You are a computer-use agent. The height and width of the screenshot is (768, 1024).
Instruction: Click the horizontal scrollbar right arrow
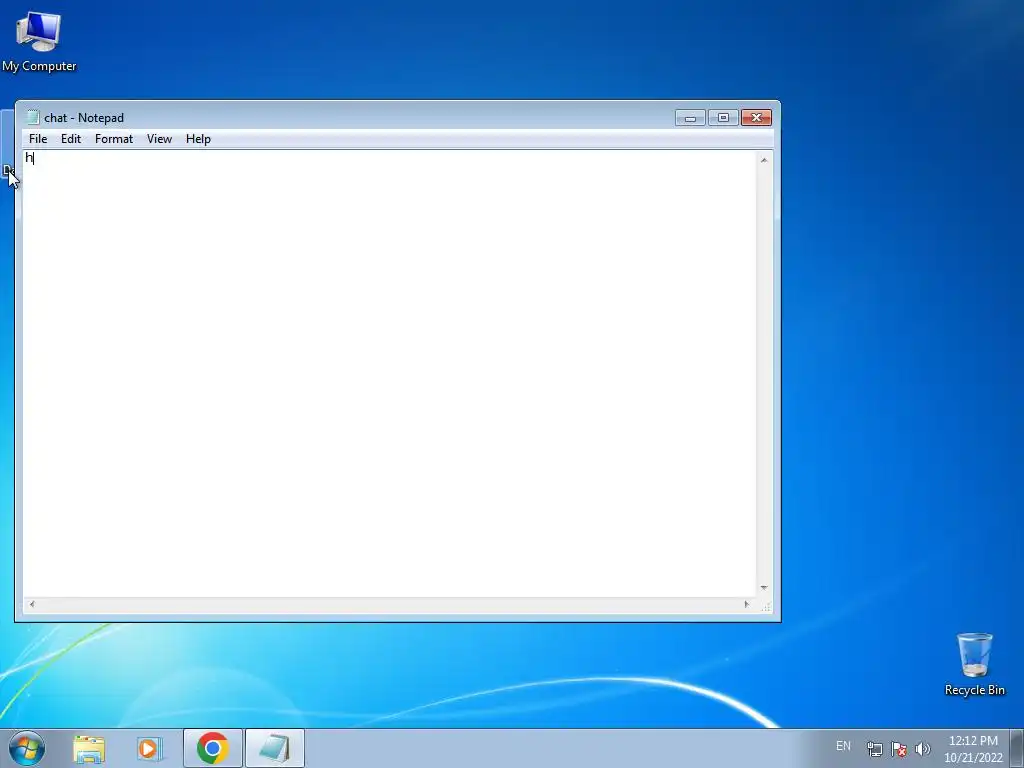[x=746, y=605]
